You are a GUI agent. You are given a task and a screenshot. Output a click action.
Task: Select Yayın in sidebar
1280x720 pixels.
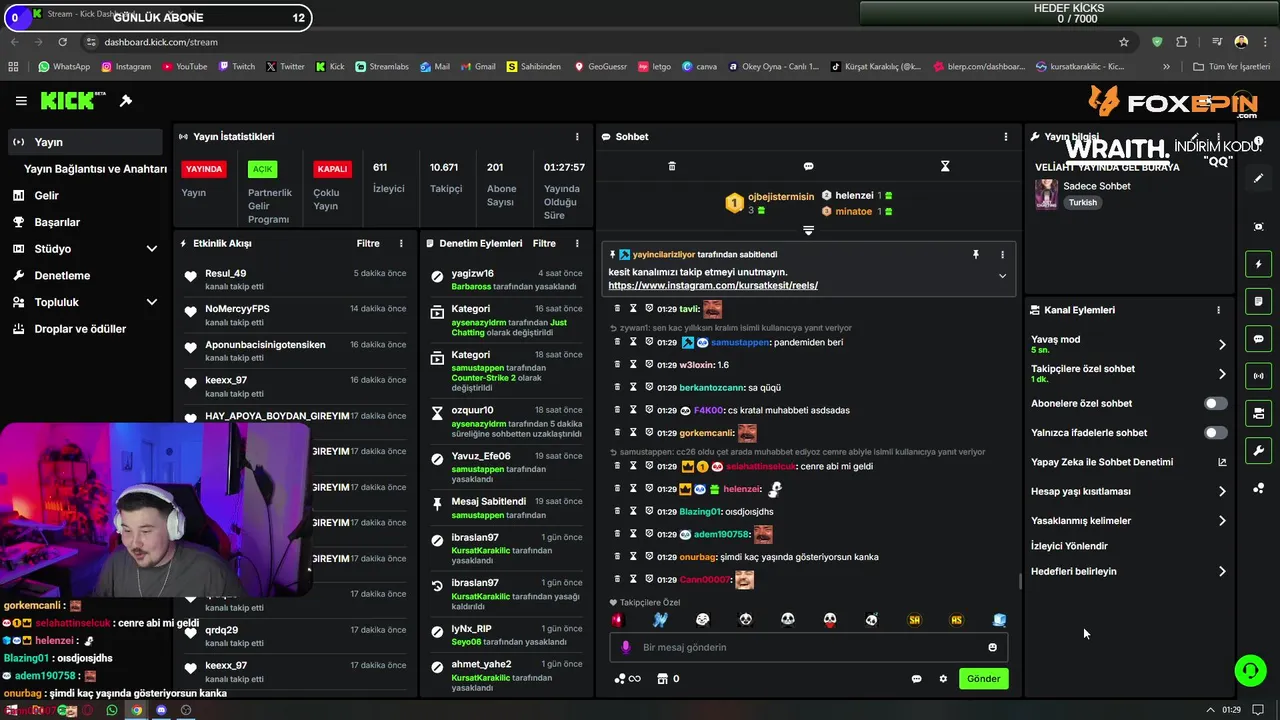[84, 142]
